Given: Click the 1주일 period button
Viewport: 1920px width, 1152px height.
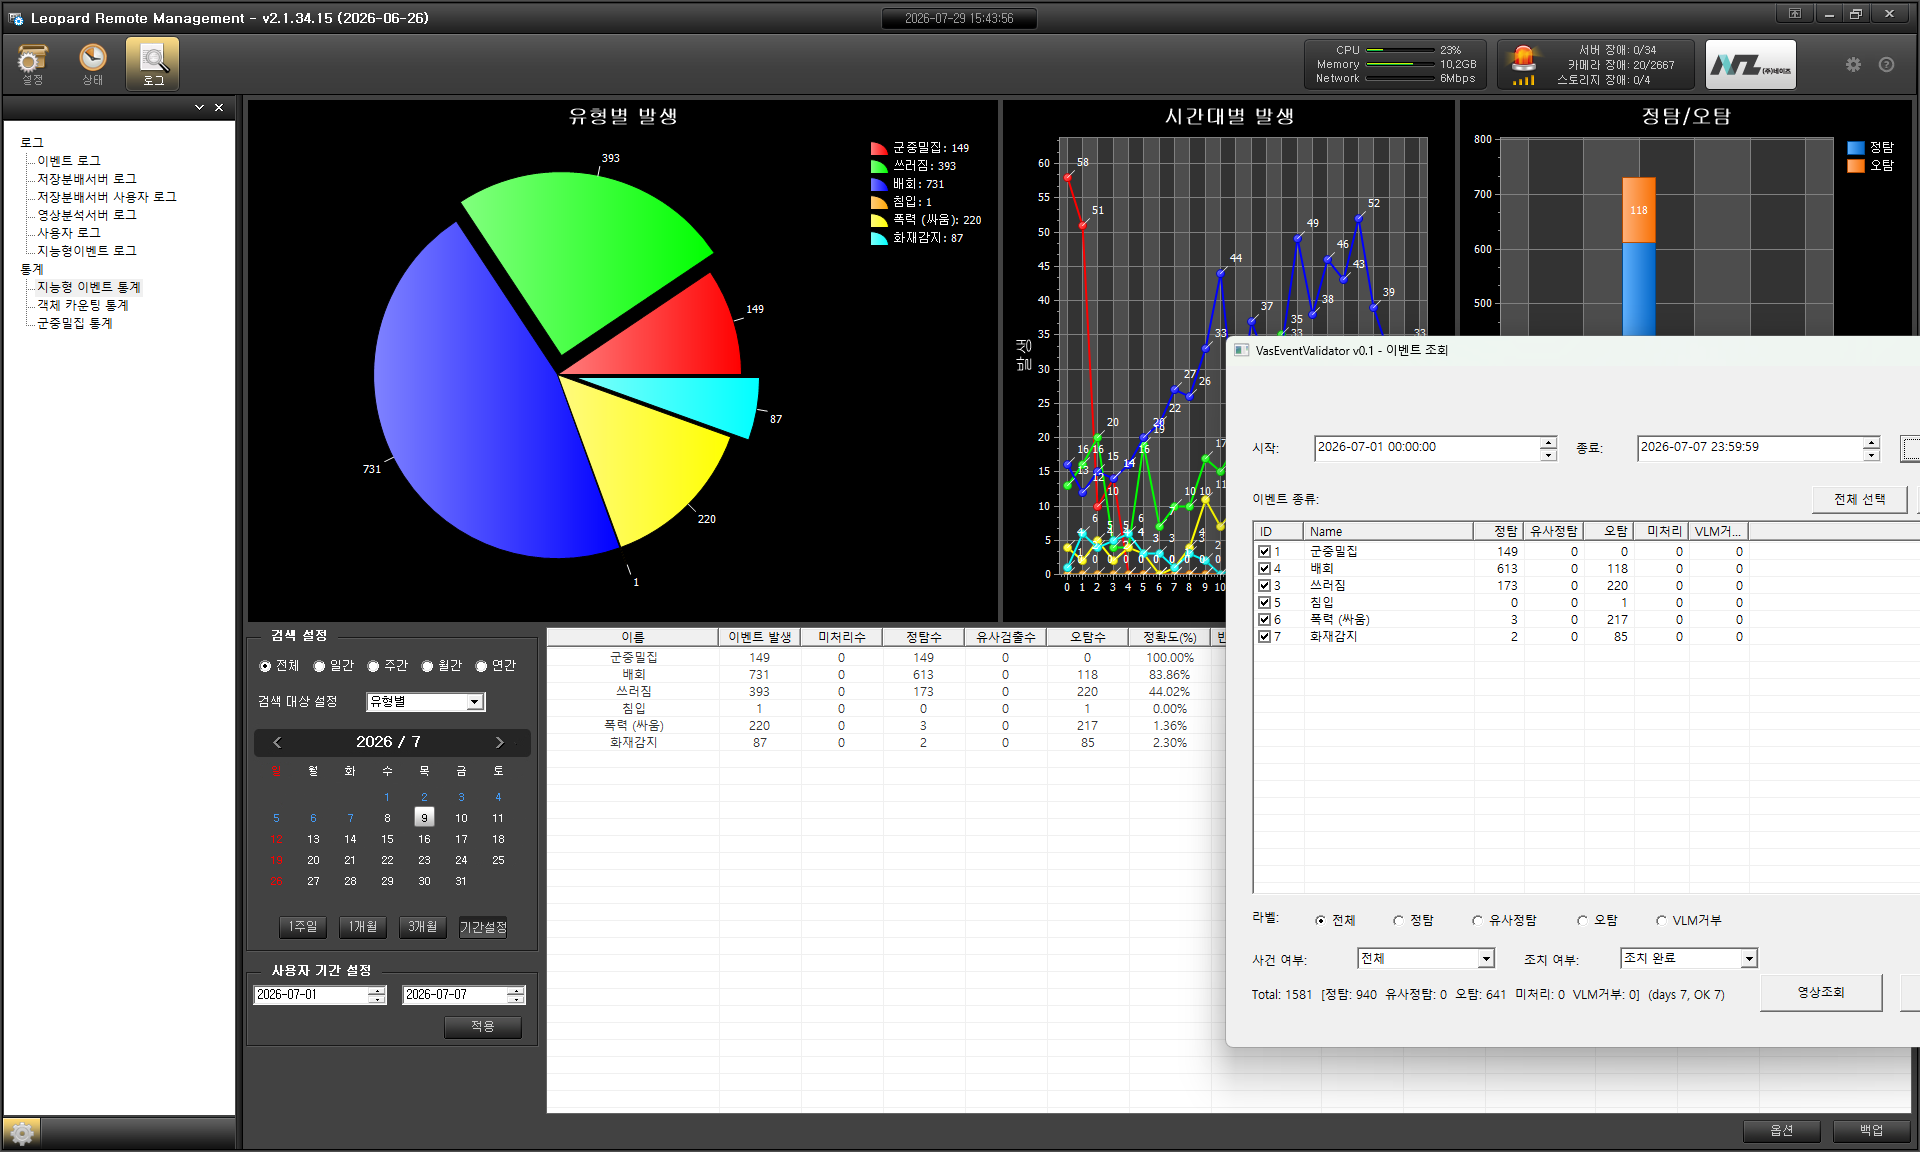Looking at the screenshot, I should pos(303,927).
